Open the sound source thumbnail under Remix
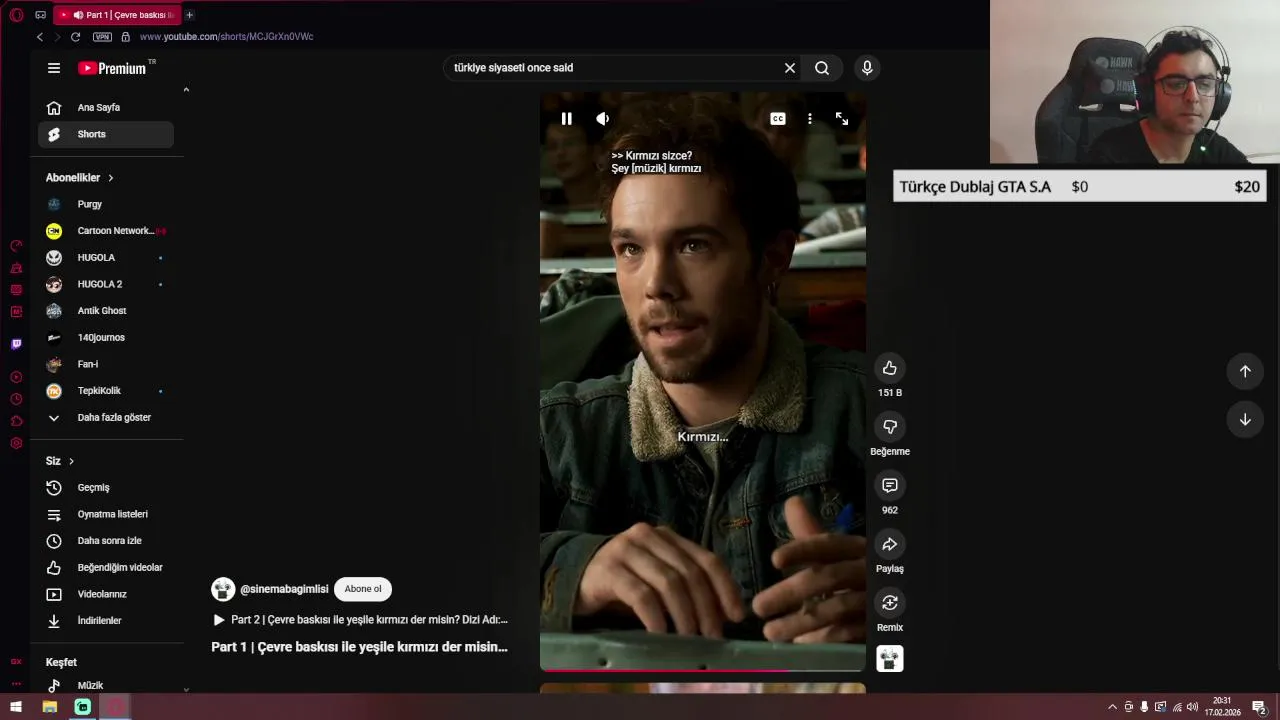This screenshot has height=720, width=1280. pos(890,659)
